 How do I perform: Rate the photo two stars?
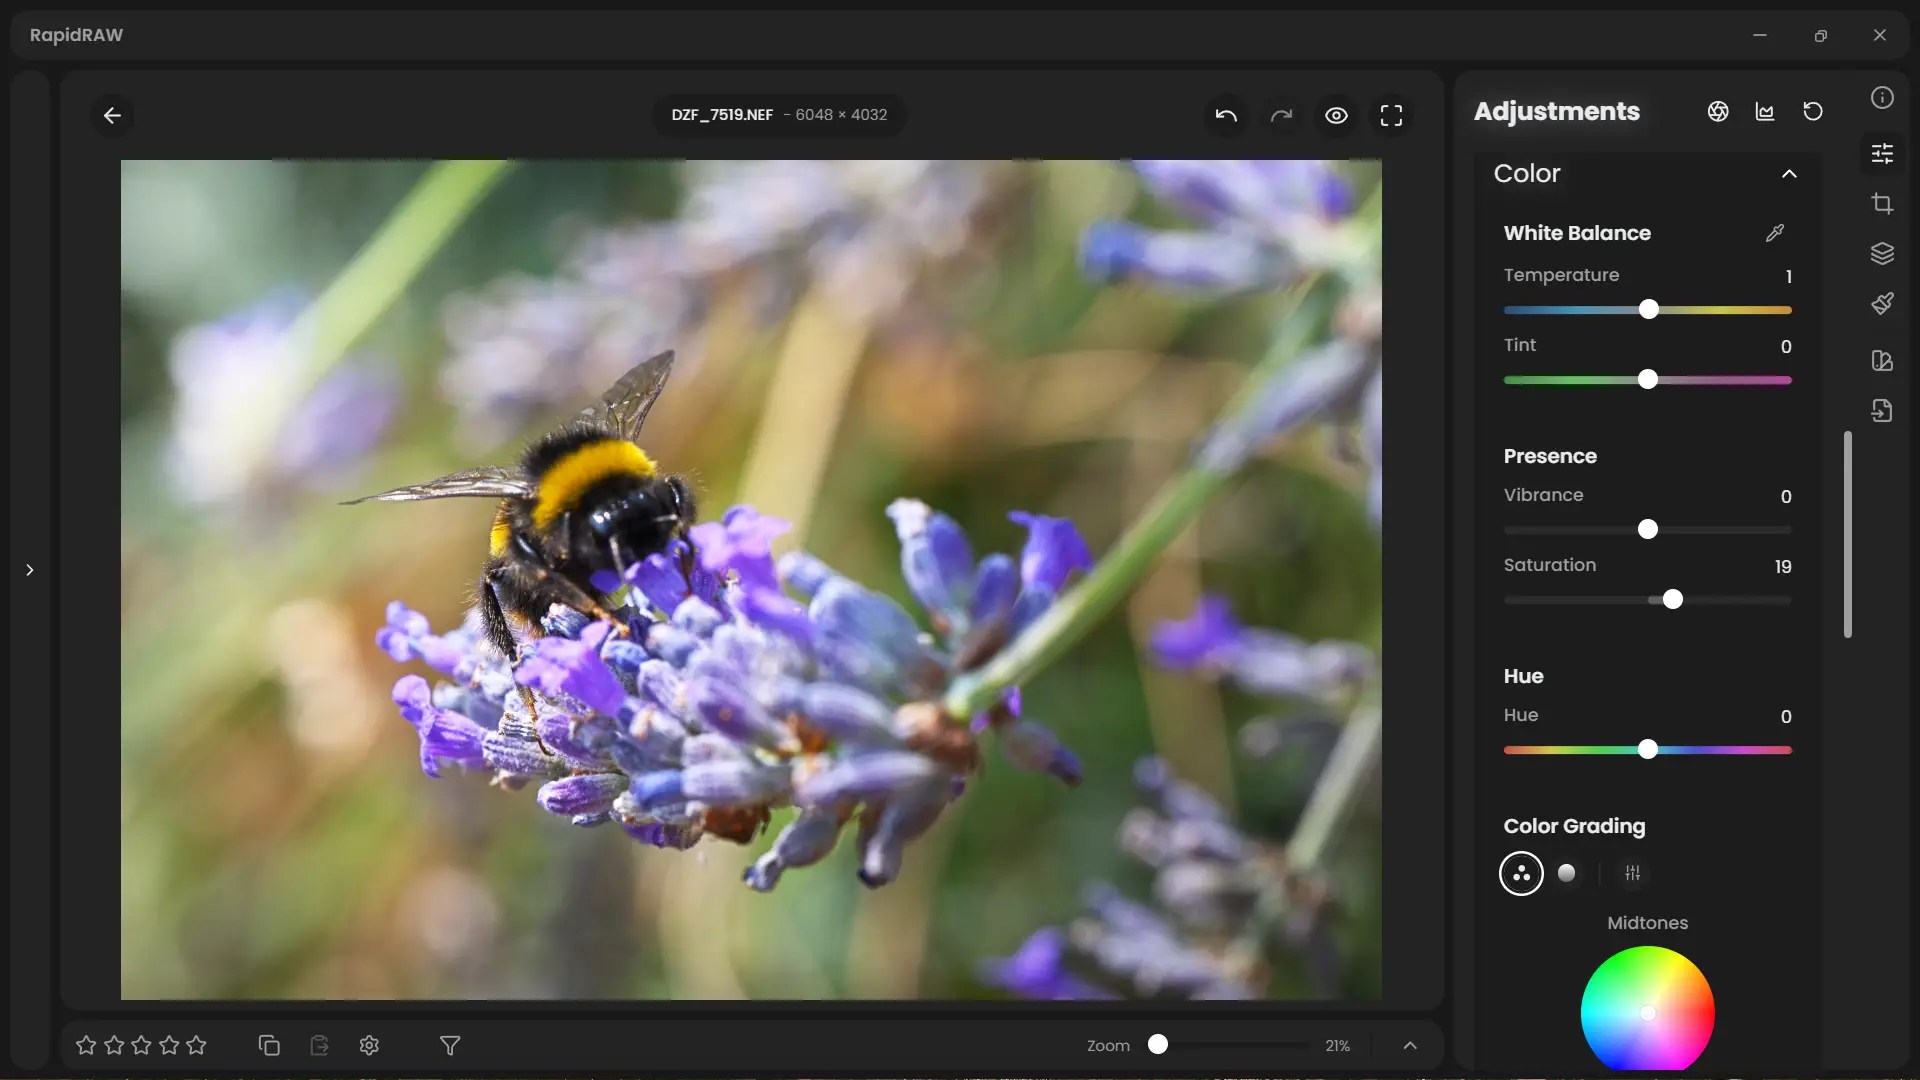114,1045
